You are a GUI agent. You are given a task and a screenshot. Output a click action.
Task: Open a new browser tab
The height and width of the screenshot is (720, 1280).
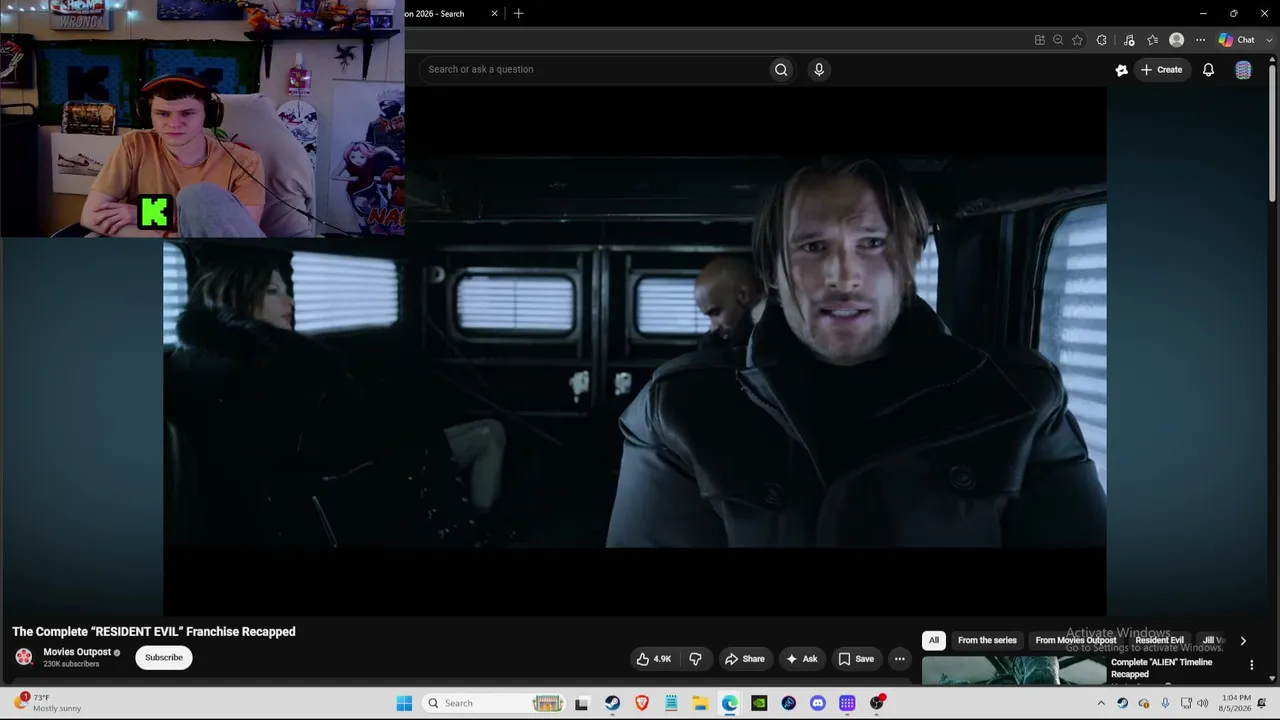point(518,14)
